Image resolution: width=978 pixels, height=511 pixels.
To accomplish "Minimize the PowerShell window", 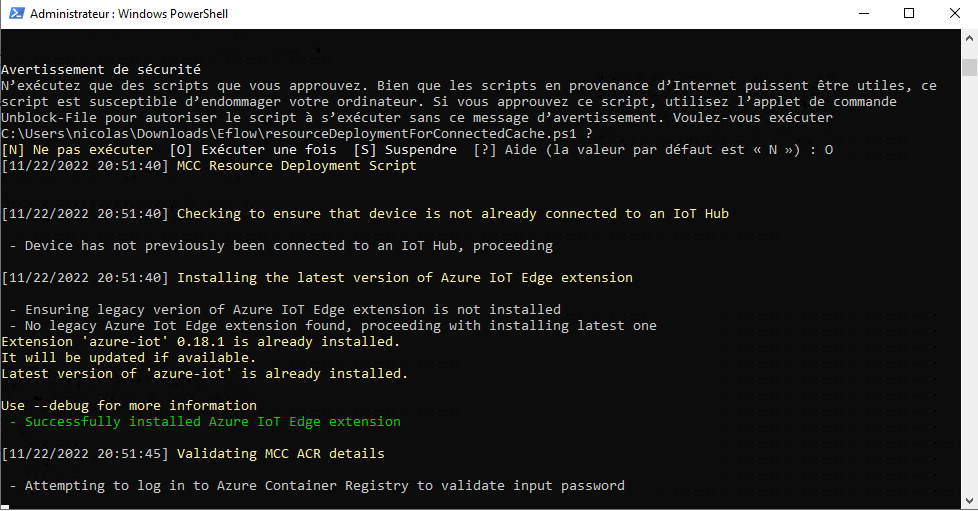I will pos(862,14).
